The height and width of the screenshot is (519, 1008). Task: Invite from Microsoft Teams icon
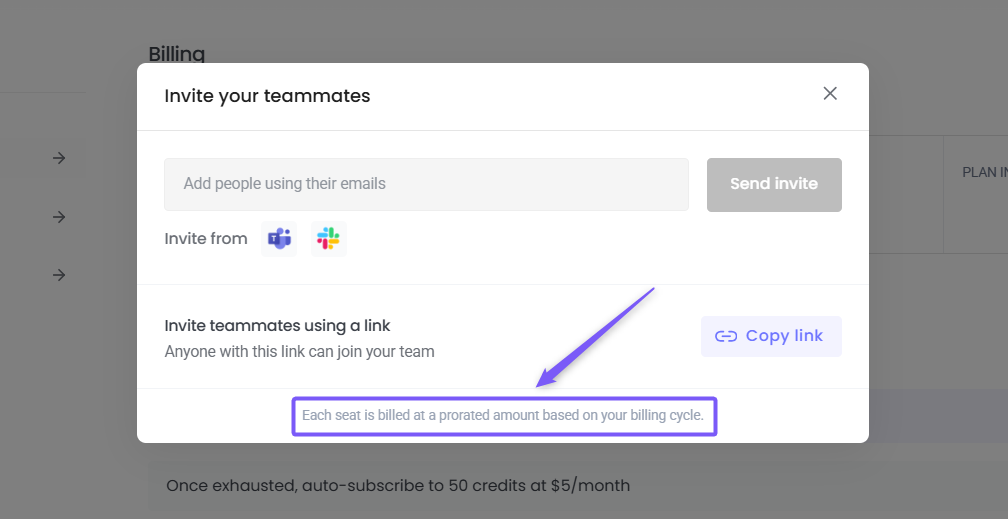click(279, 239)
